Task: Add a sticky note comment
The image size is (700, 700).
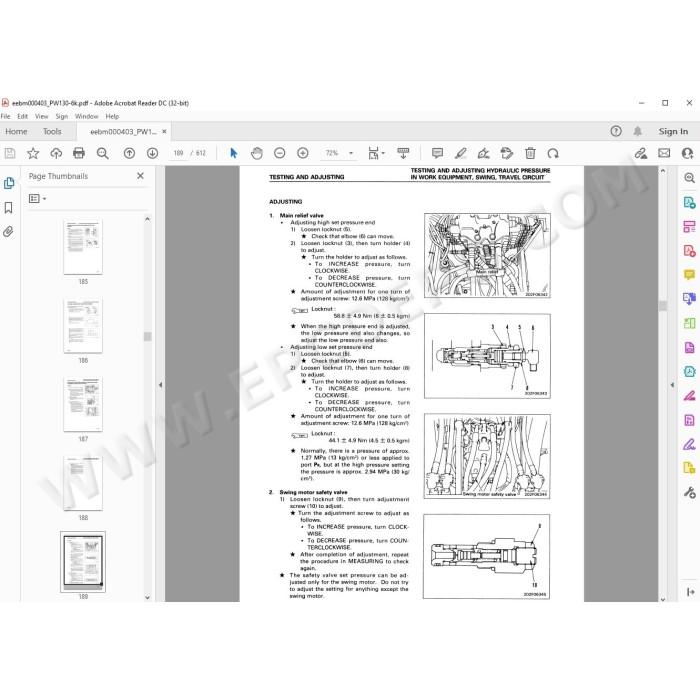Action: click(438, 154)
